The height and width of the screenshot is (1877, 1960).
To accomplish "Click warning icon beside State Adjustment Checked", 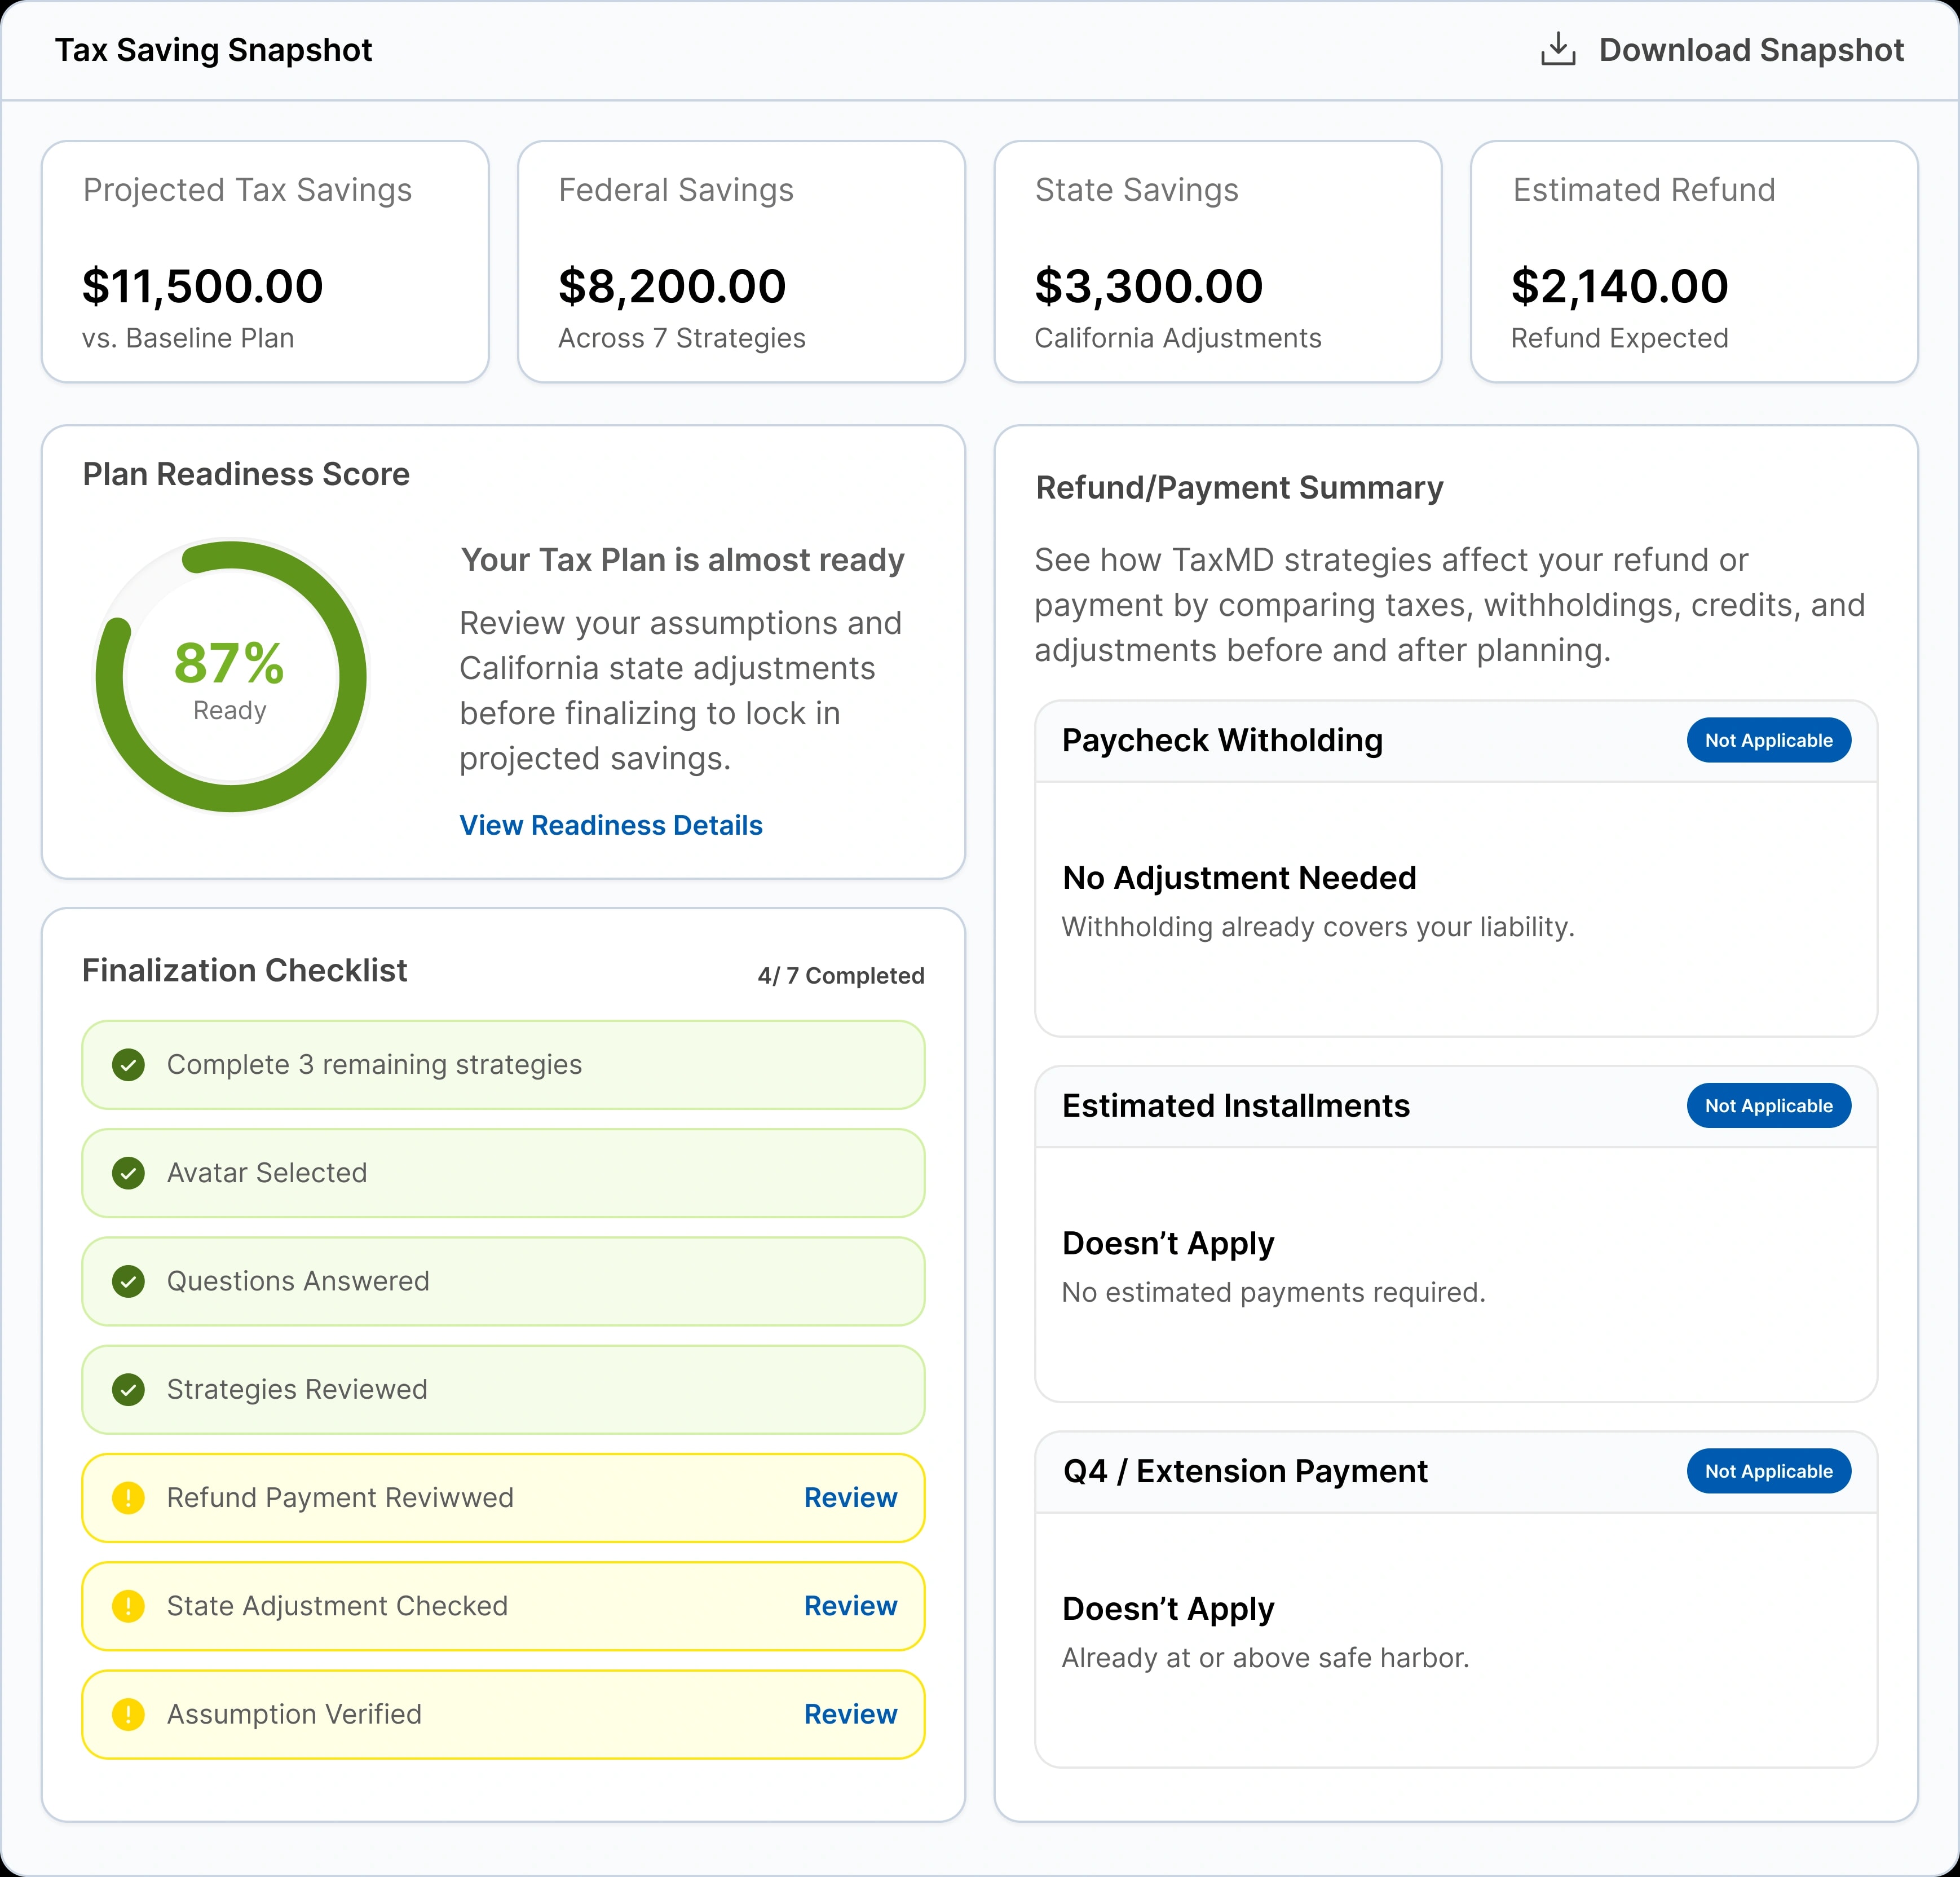I will click(x=128, y=1606).
